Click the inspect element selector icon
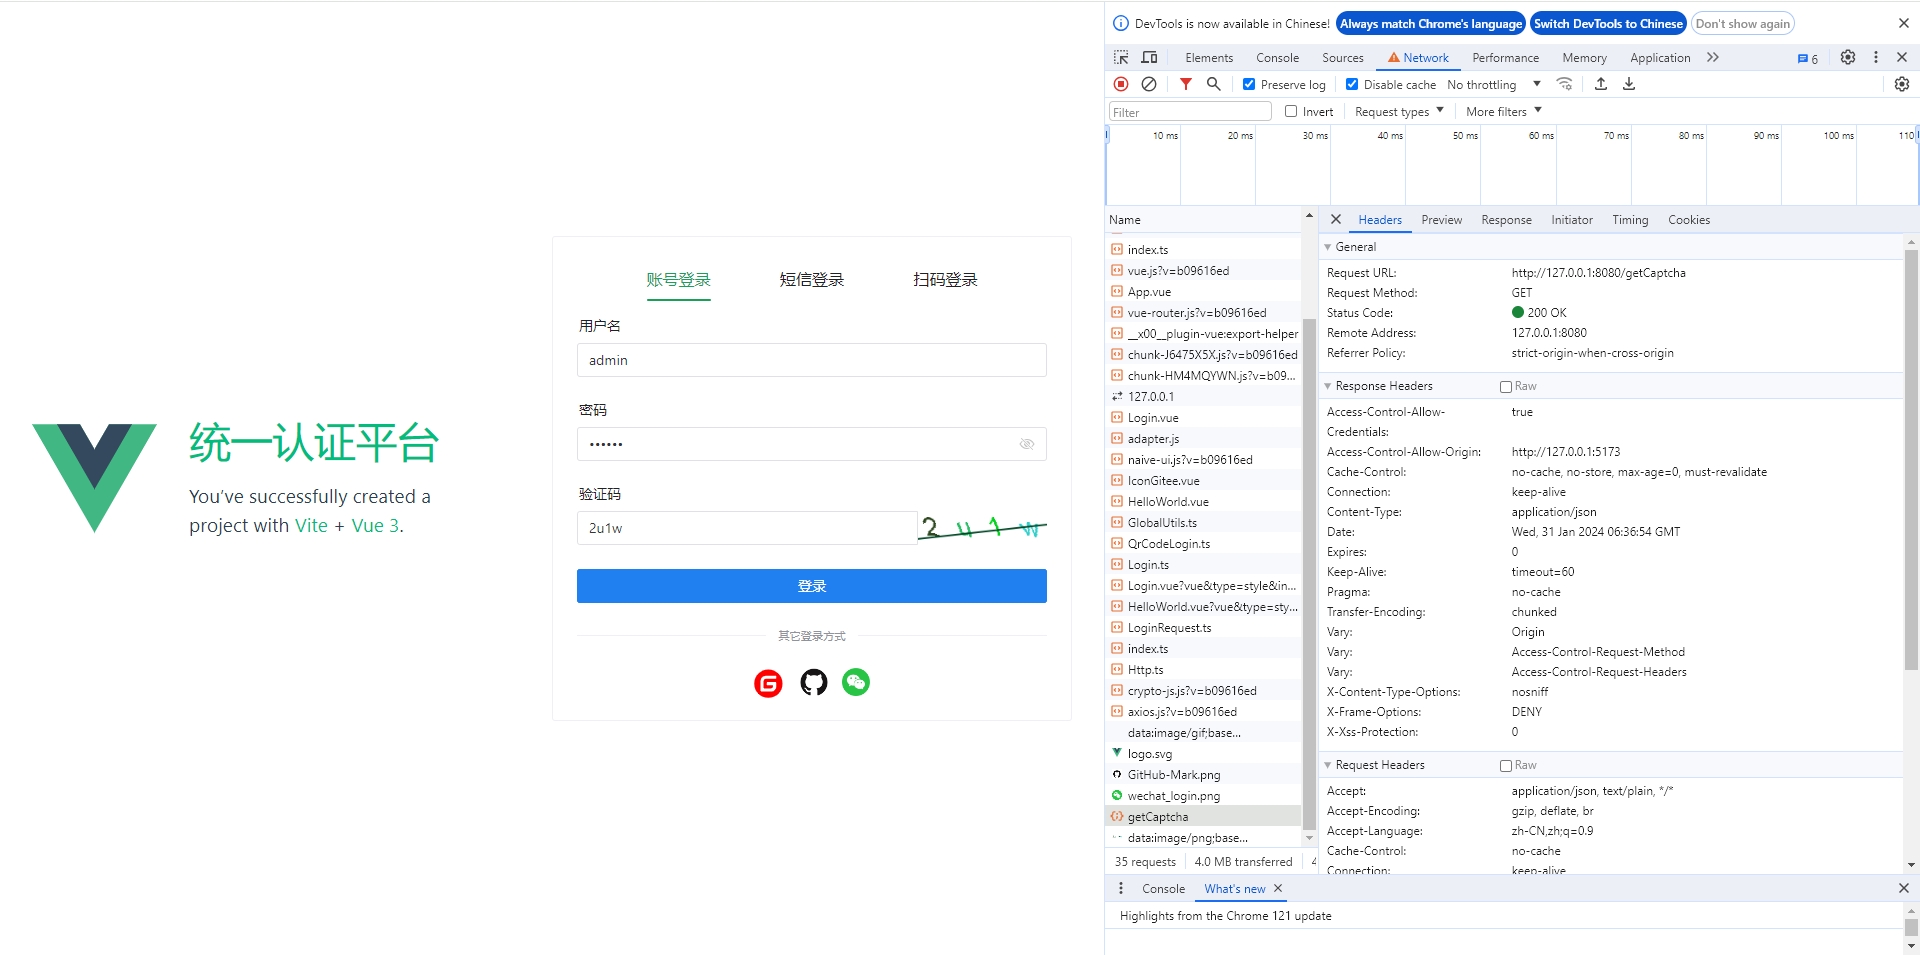The image size is (1920, 955). click(1121, 58)
